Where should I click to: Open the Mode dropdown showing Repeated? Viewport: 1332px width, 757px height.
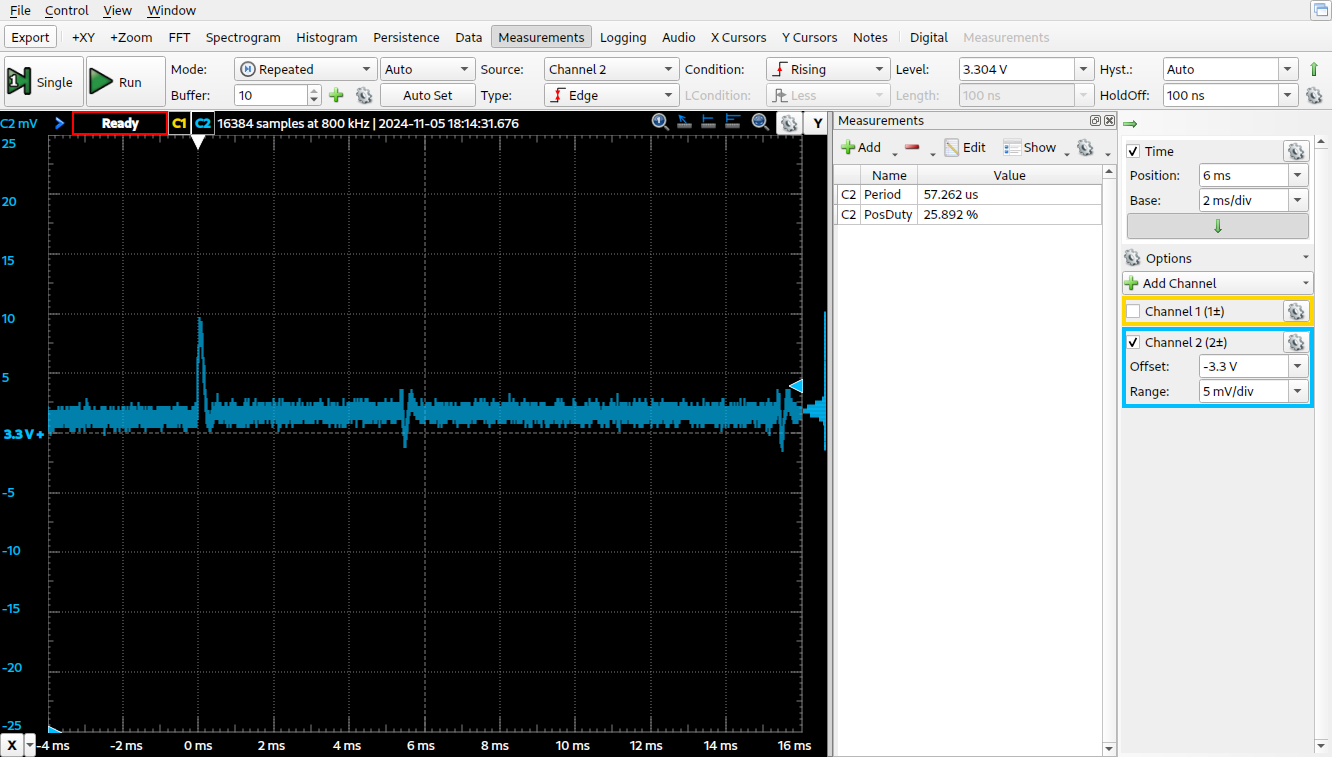[x=305, y=69]
